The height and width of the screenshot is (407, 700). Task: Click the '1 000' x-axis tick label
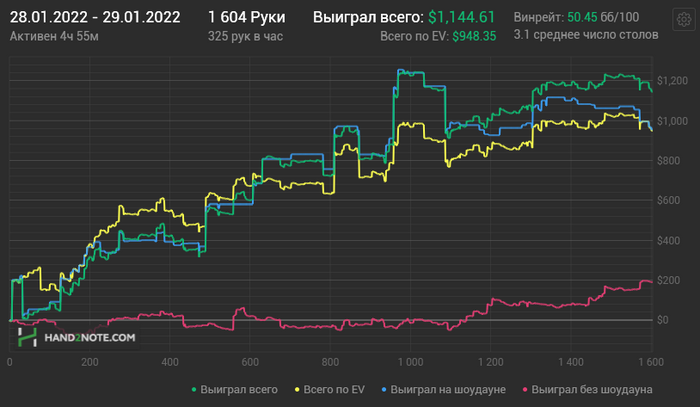pos(410,362)
